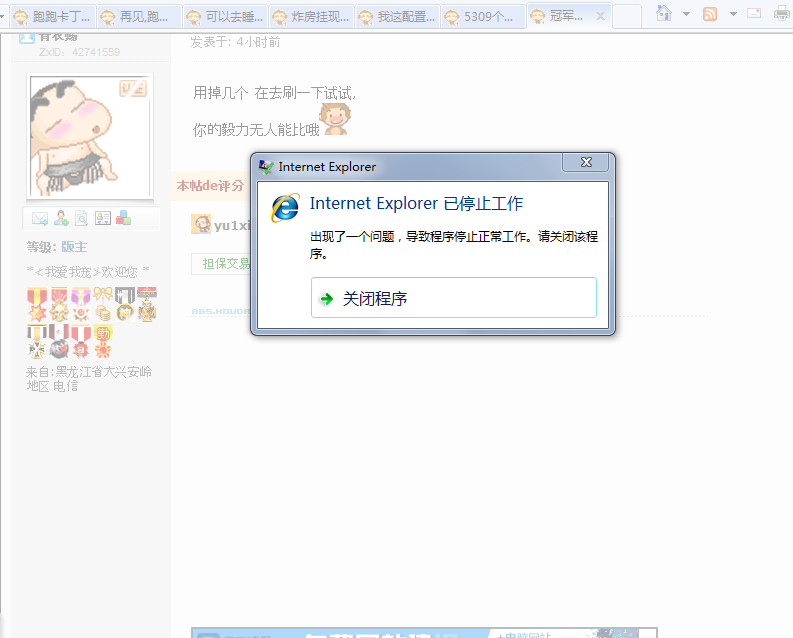This screenshot has height=638, width=793.
Task: Close the Internet Explorer error dialog
Action: click(x=586, y=162)
